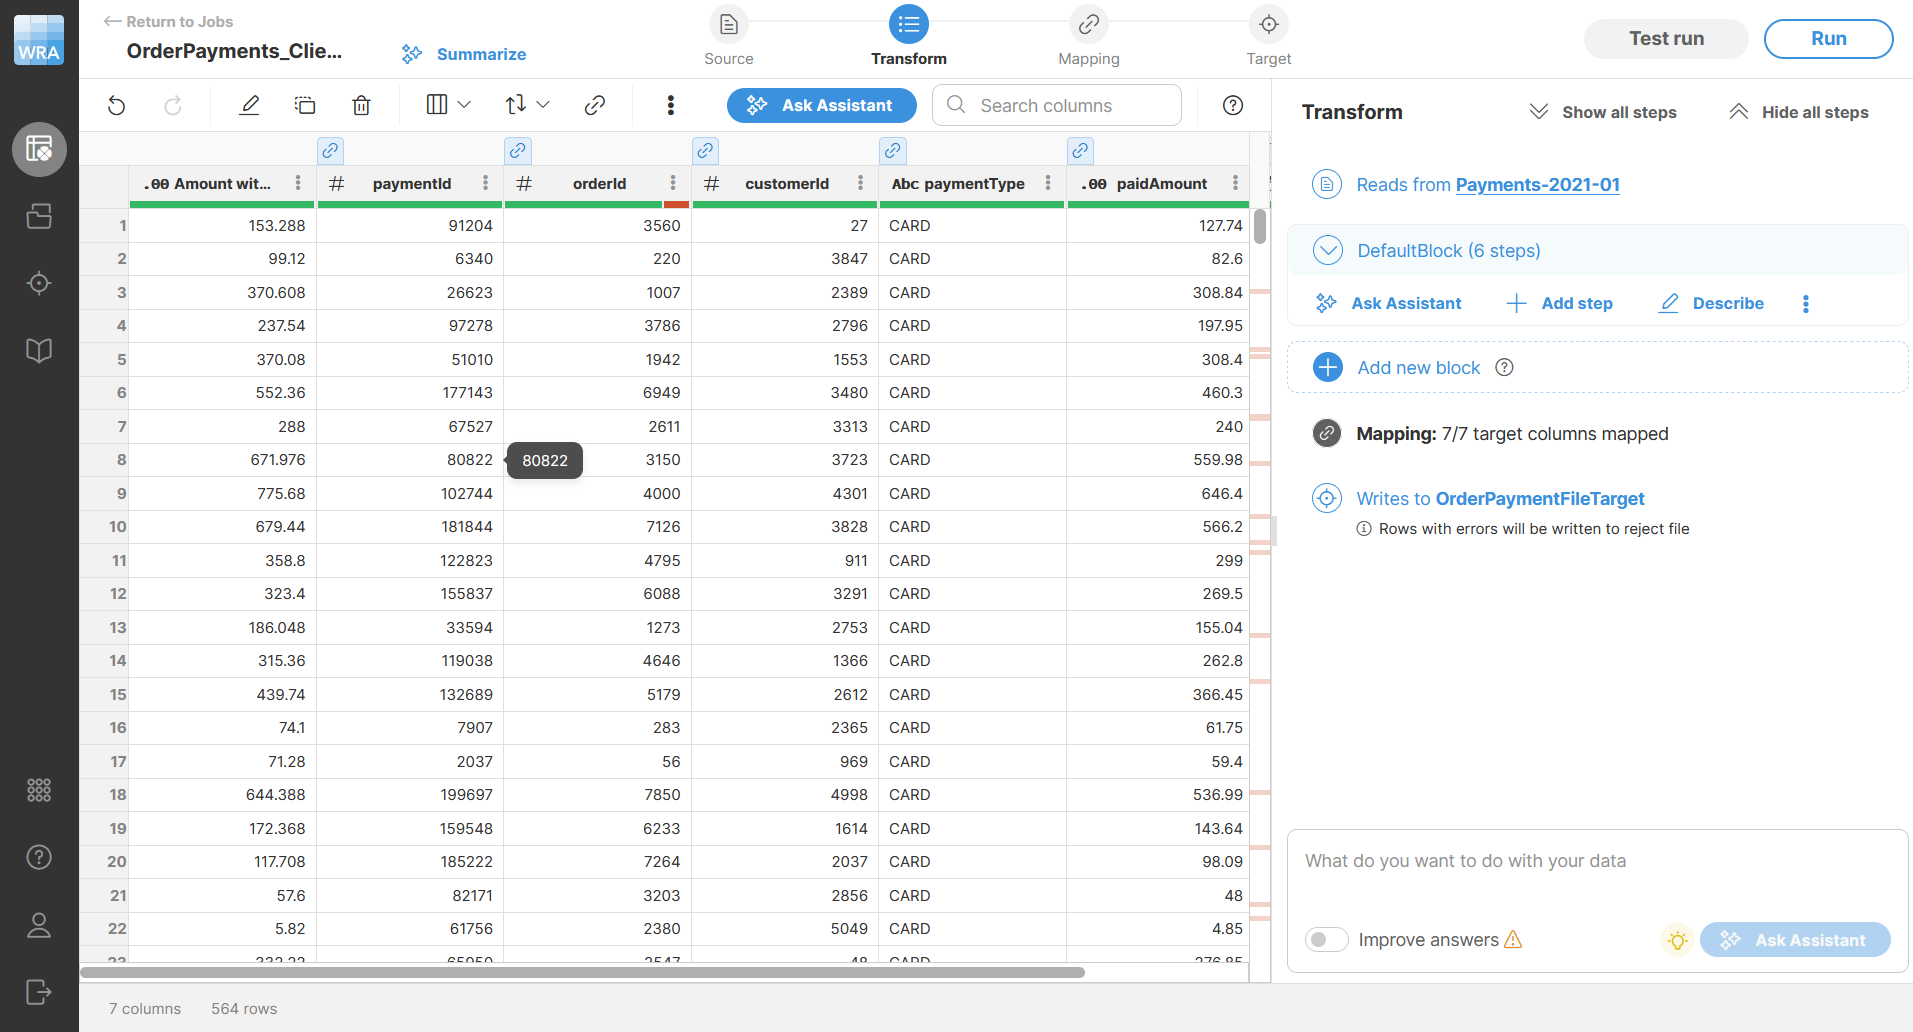The height and width of the screenshot is (1032, 1913).
Task: Expand the column visibility dropdown
Action: pos(447,104)
